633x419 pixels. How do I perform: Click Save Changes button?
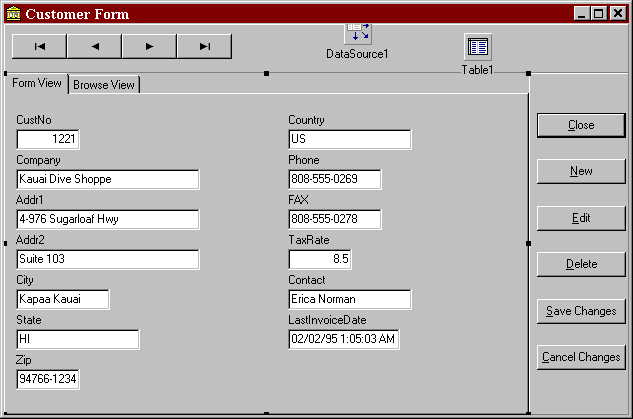[581, 311]
